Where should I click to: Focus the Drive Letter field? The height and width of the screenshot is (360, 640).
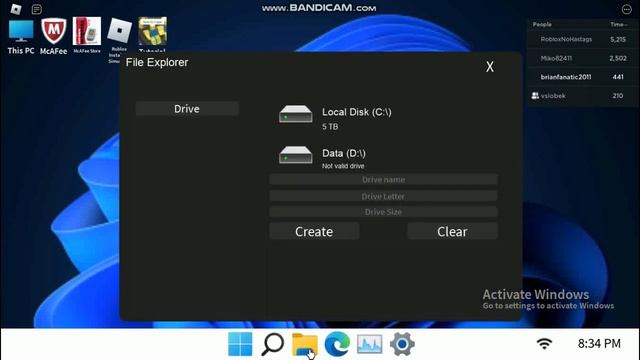point(383,196)
